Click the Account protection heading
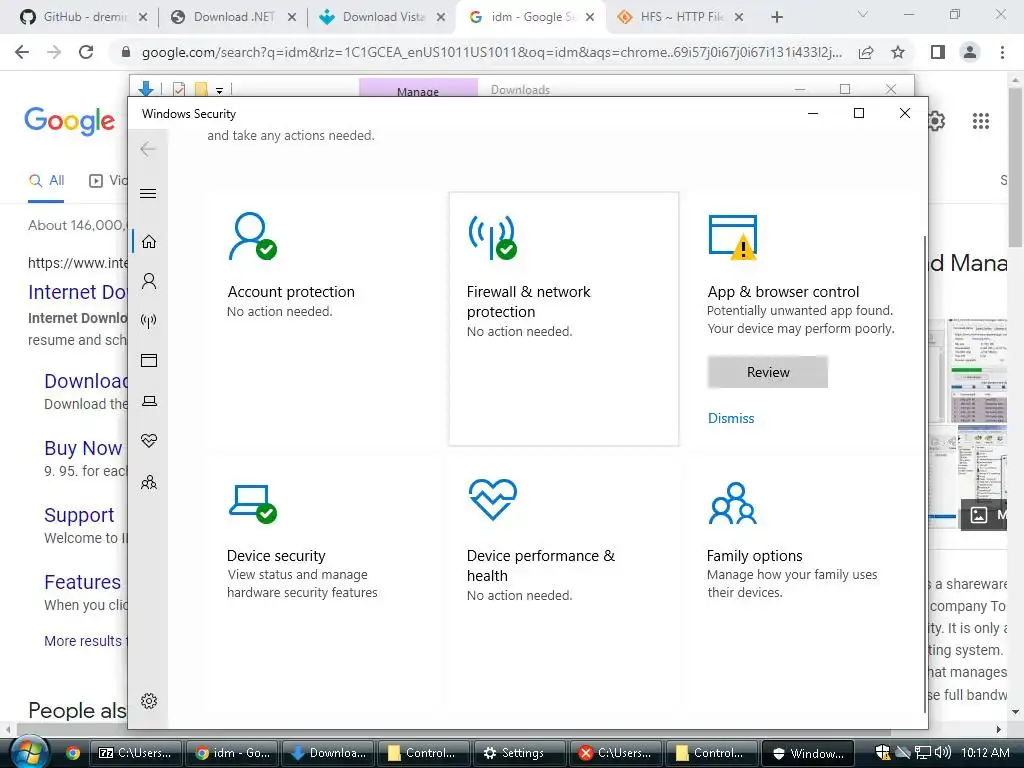 pos(291,292)
